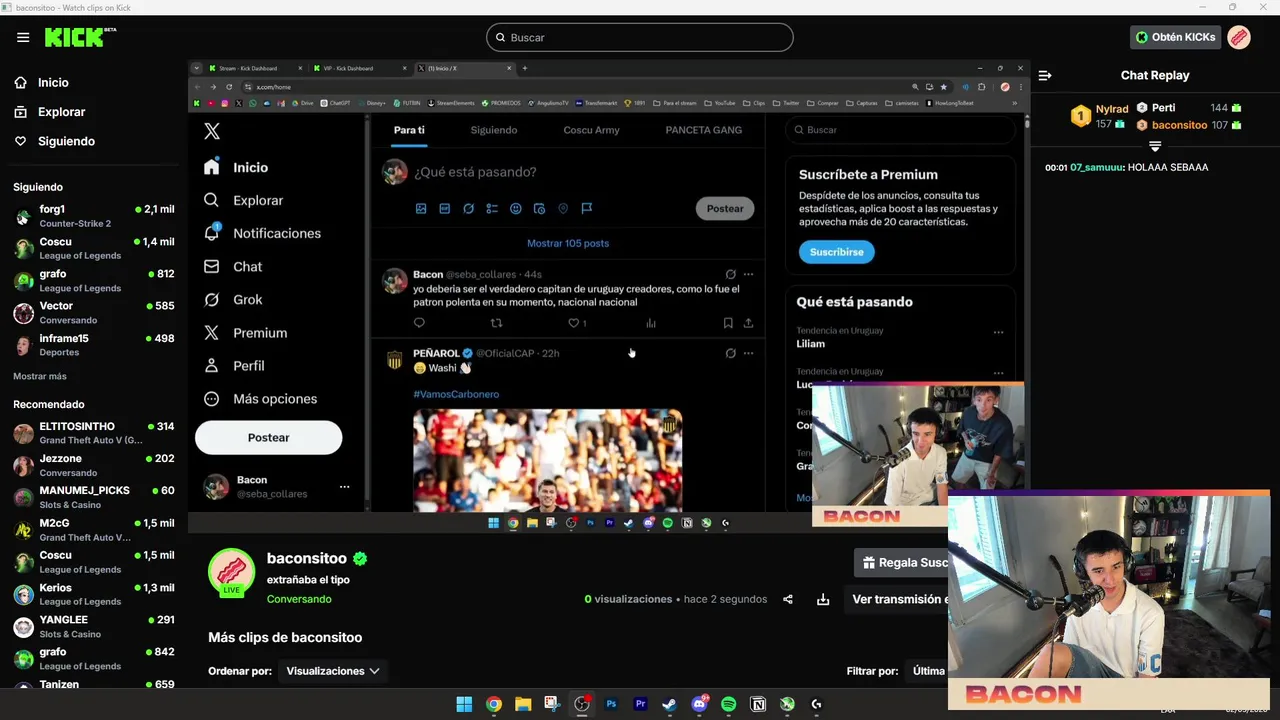This screenshot has height=720, width=1280.
Task: Expand followed channels with Mostrar más
Action: (40, 376)
